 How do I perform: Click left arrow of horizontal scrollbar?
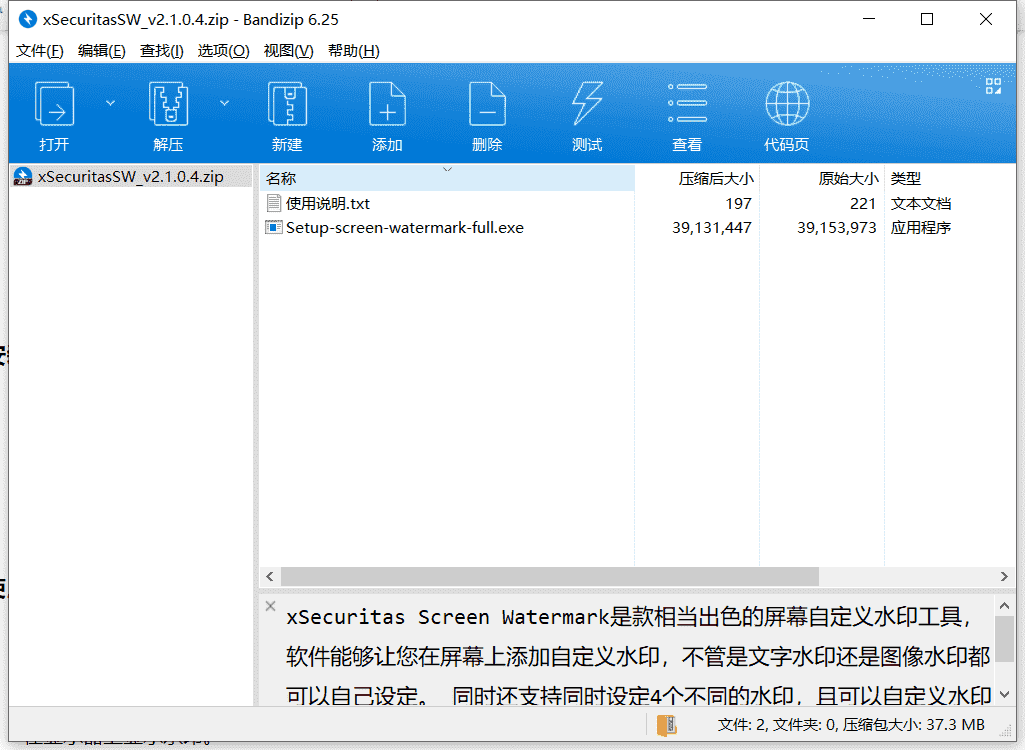(270, 576)
